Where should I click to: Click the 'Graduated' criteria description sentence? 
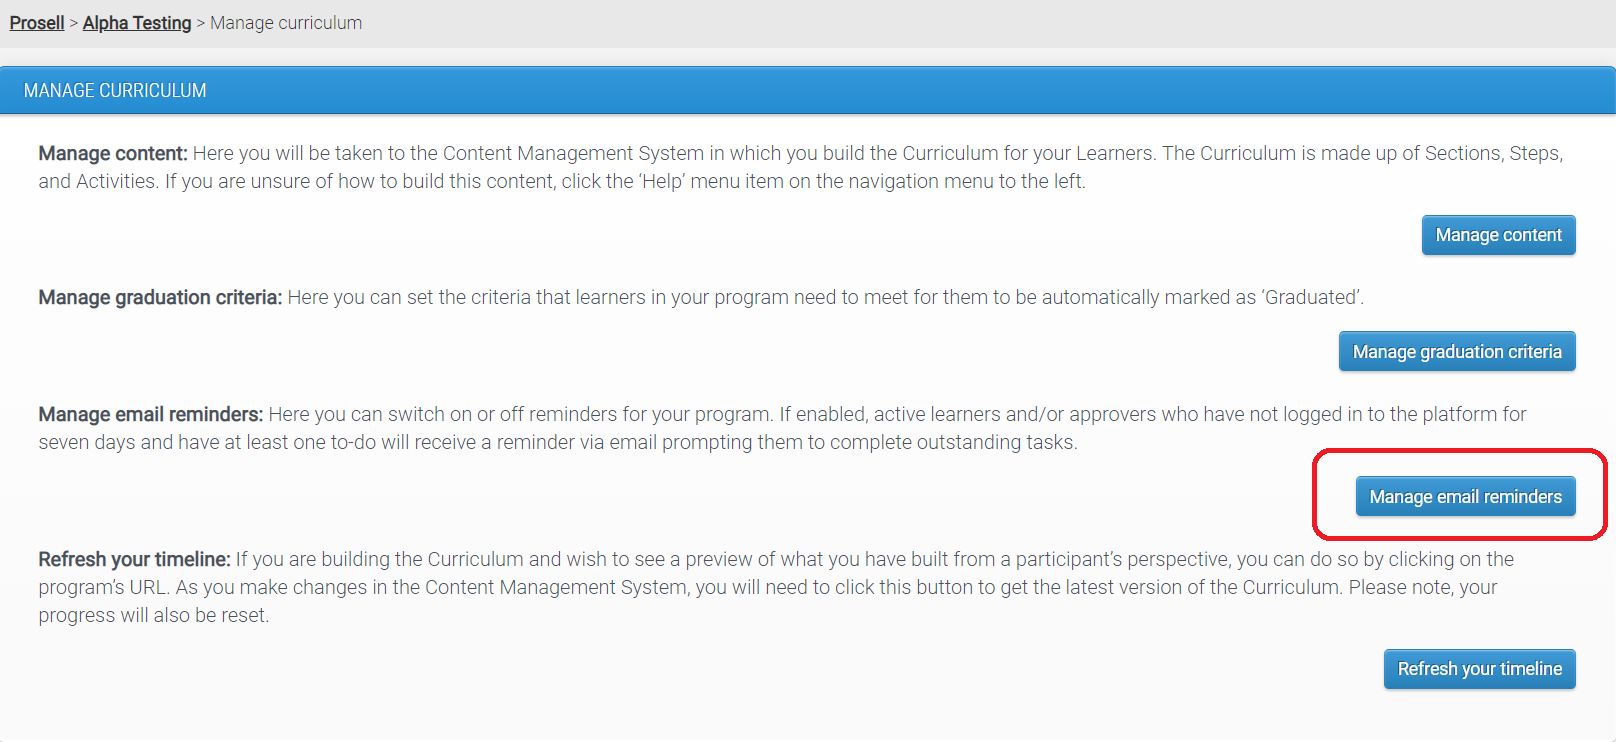tap(825, 298)
